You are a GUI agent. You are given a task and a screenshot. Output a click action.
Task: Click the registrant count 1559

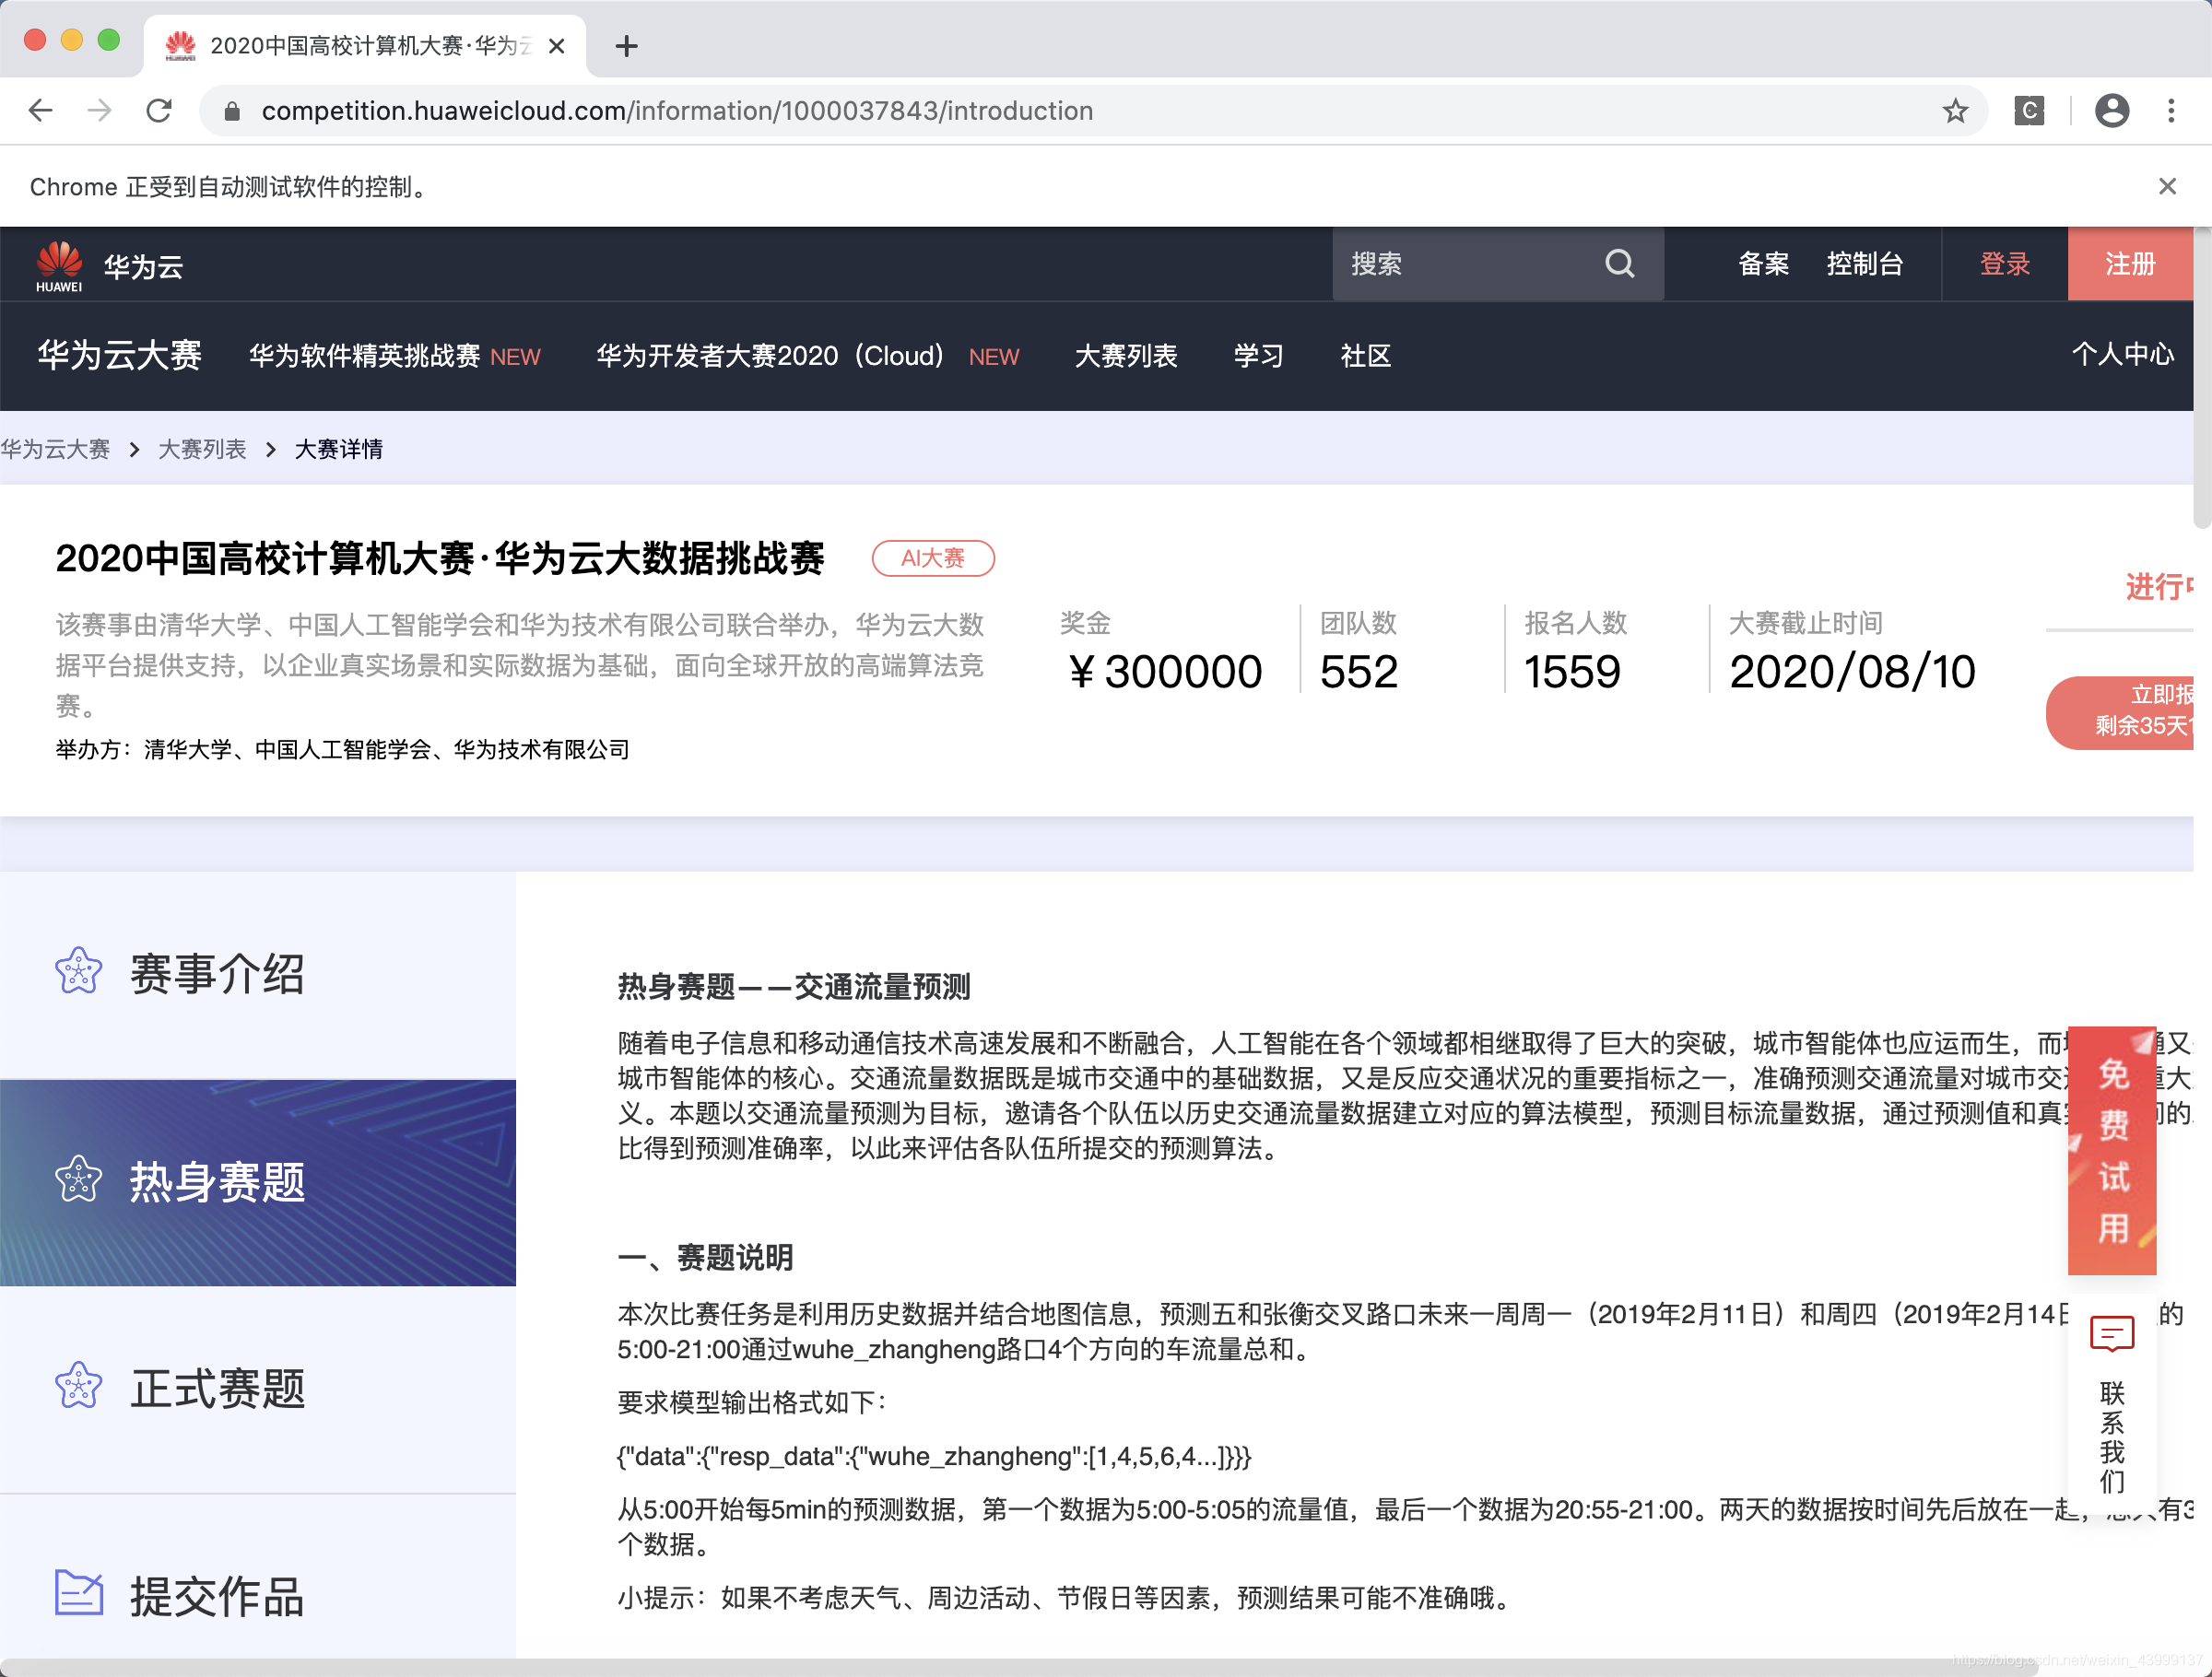point(1571,671)
